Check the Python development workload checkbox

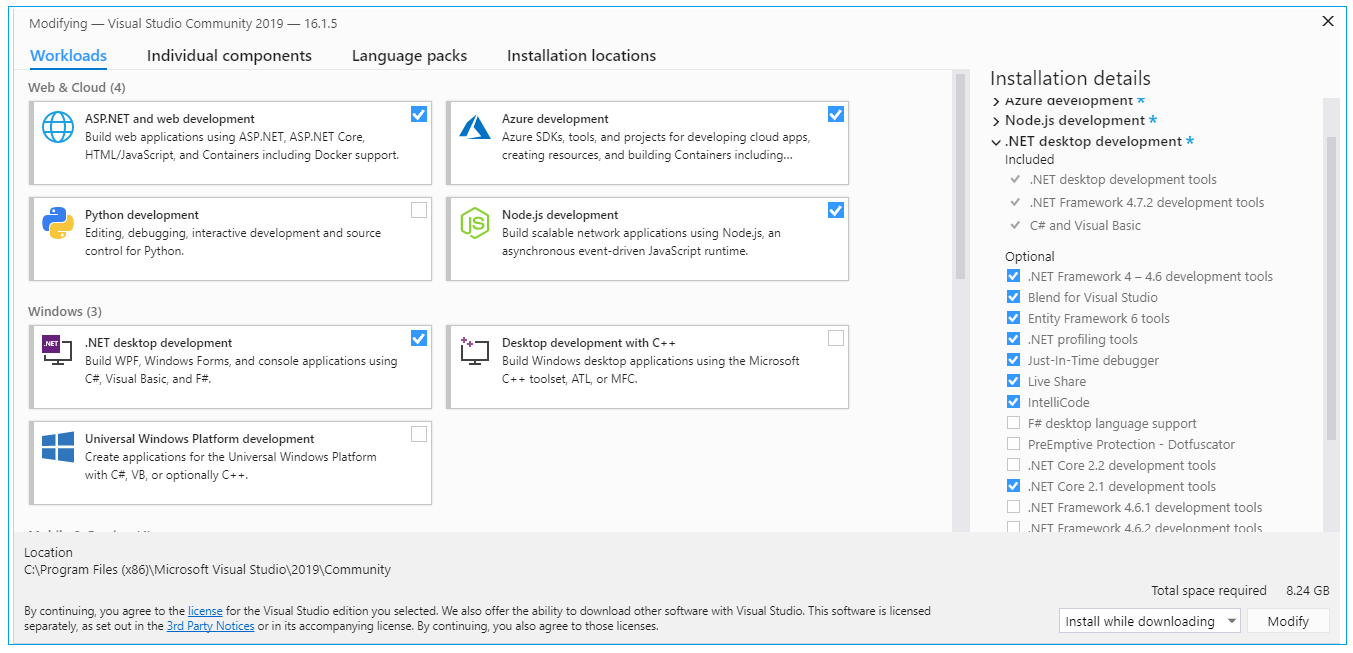point(419,210)
